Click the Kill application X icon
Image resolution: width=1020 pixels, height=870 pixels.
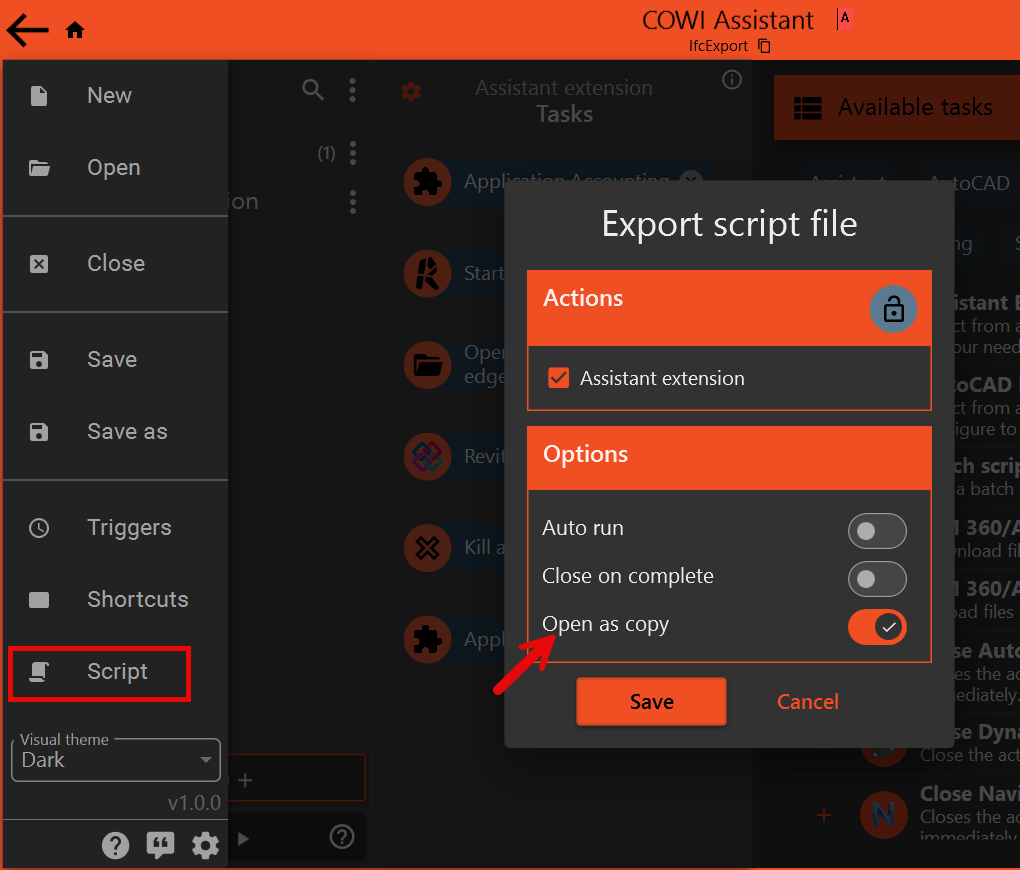[x=427, y=547]
